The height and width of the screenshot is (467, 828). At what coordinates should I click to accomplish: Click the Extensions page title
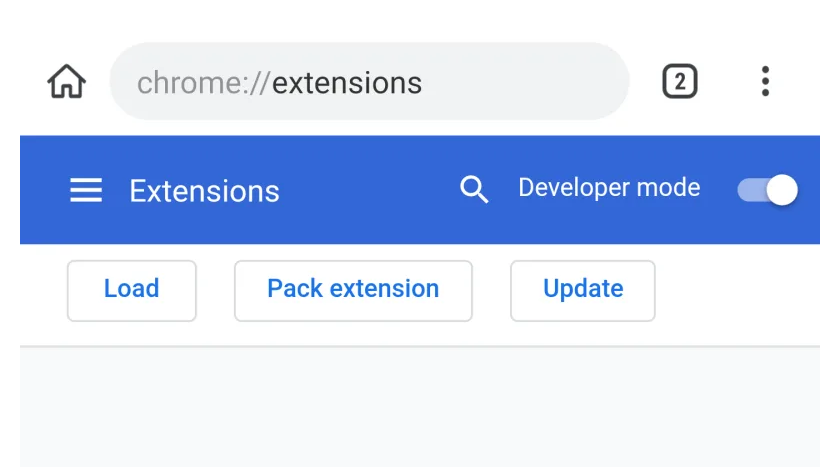coord(204,191)
